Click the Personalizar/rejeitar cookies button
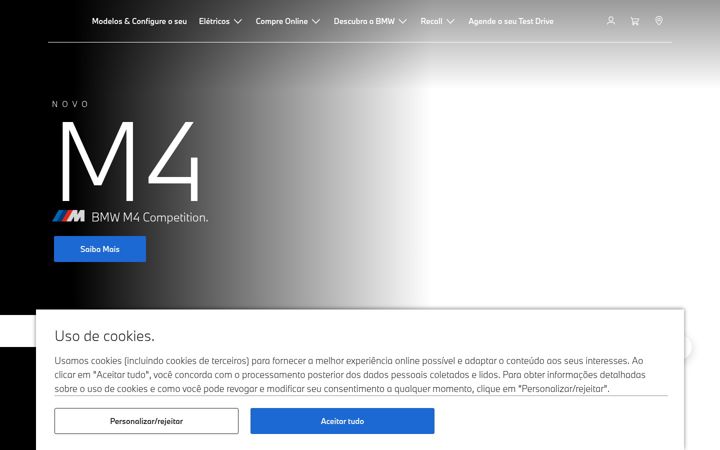The width and height of the screenshot is (720, 450). point(146,421)
